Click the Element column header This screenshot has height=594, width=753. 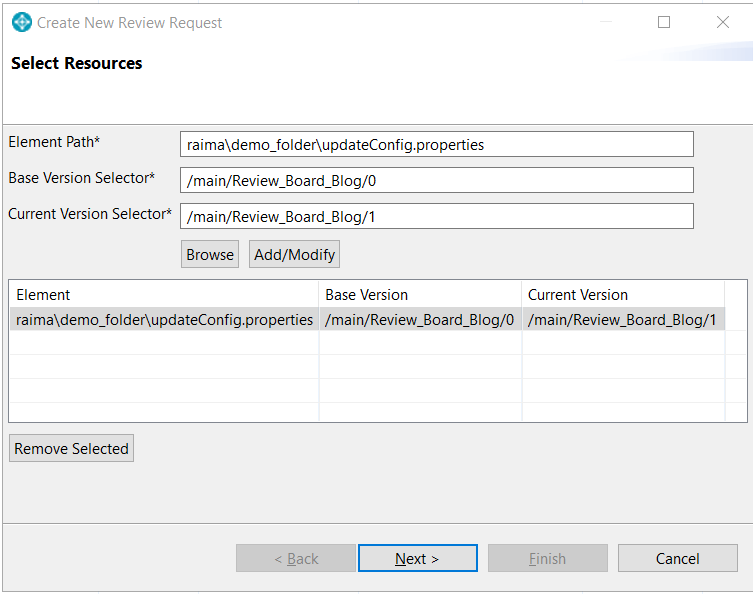coord(164,294)
